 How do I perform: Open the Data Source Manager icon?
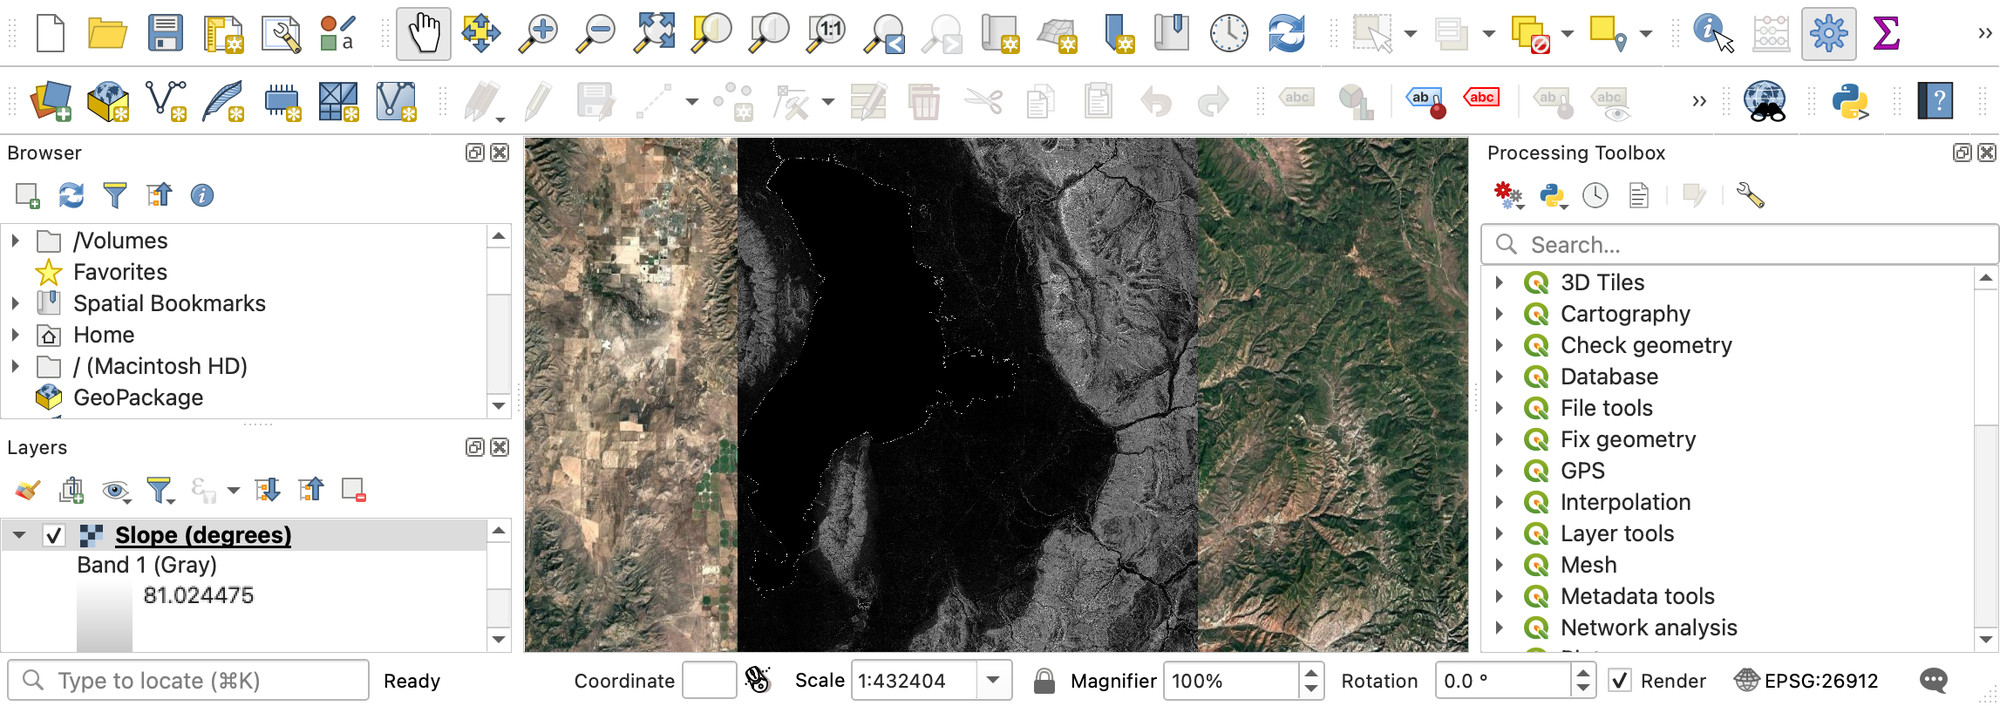(x=51, y=101)
